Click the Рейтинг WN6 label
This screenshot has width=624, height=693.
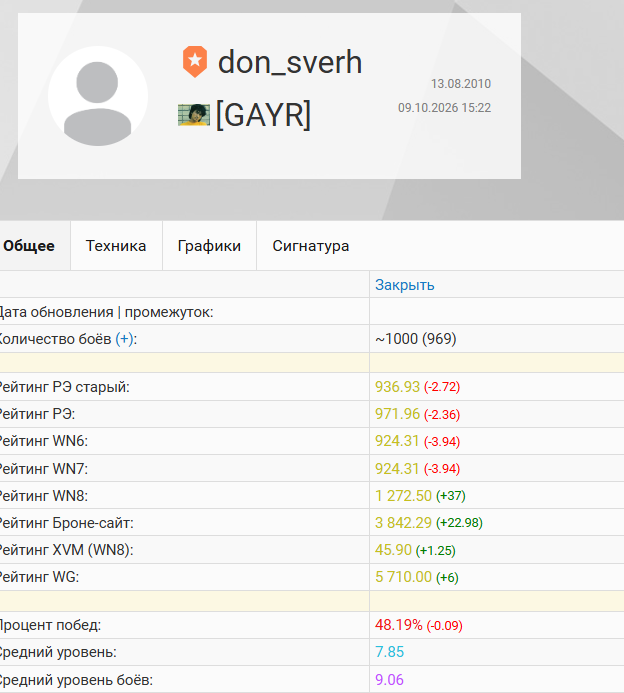pos(44,441)
